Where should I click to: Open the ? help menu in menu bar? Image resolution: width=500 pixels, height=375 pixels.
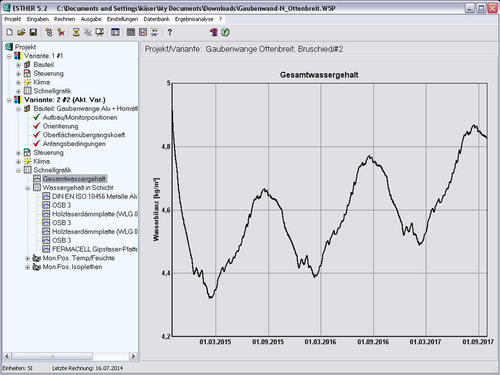tap(220, 19)
